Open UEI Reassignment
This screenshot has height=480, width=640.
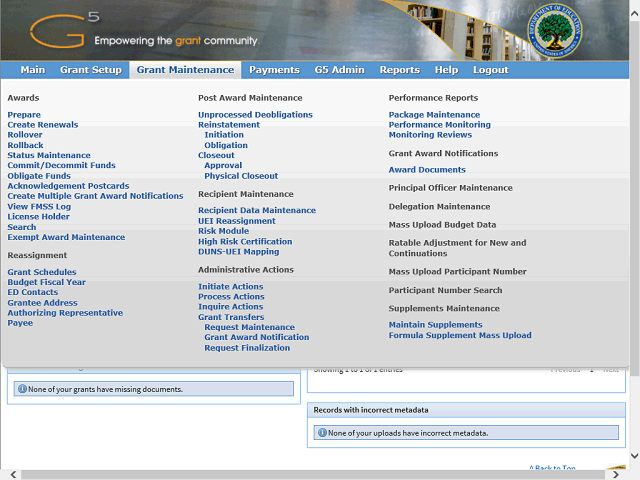(x=237, y=221)
